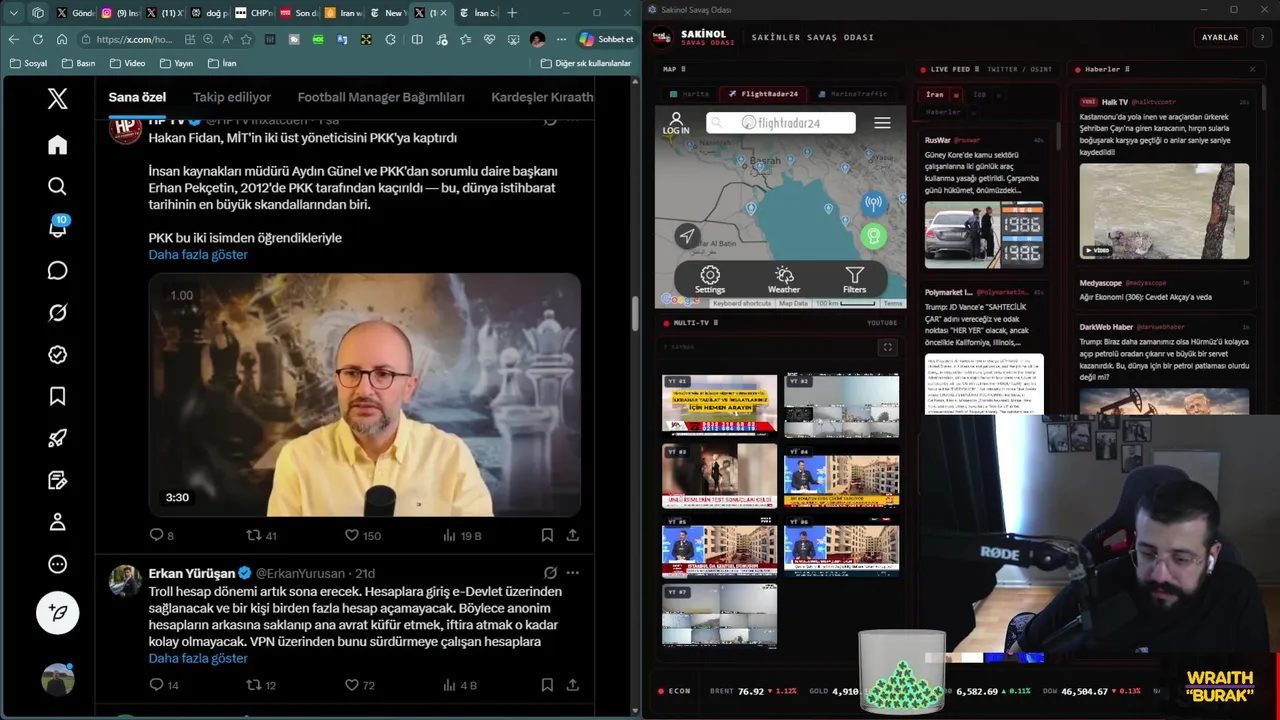The image size is (1280, 720).
Task: Switch to Football Manager Bağımlıları tab
Action: (x=381, y=97)
